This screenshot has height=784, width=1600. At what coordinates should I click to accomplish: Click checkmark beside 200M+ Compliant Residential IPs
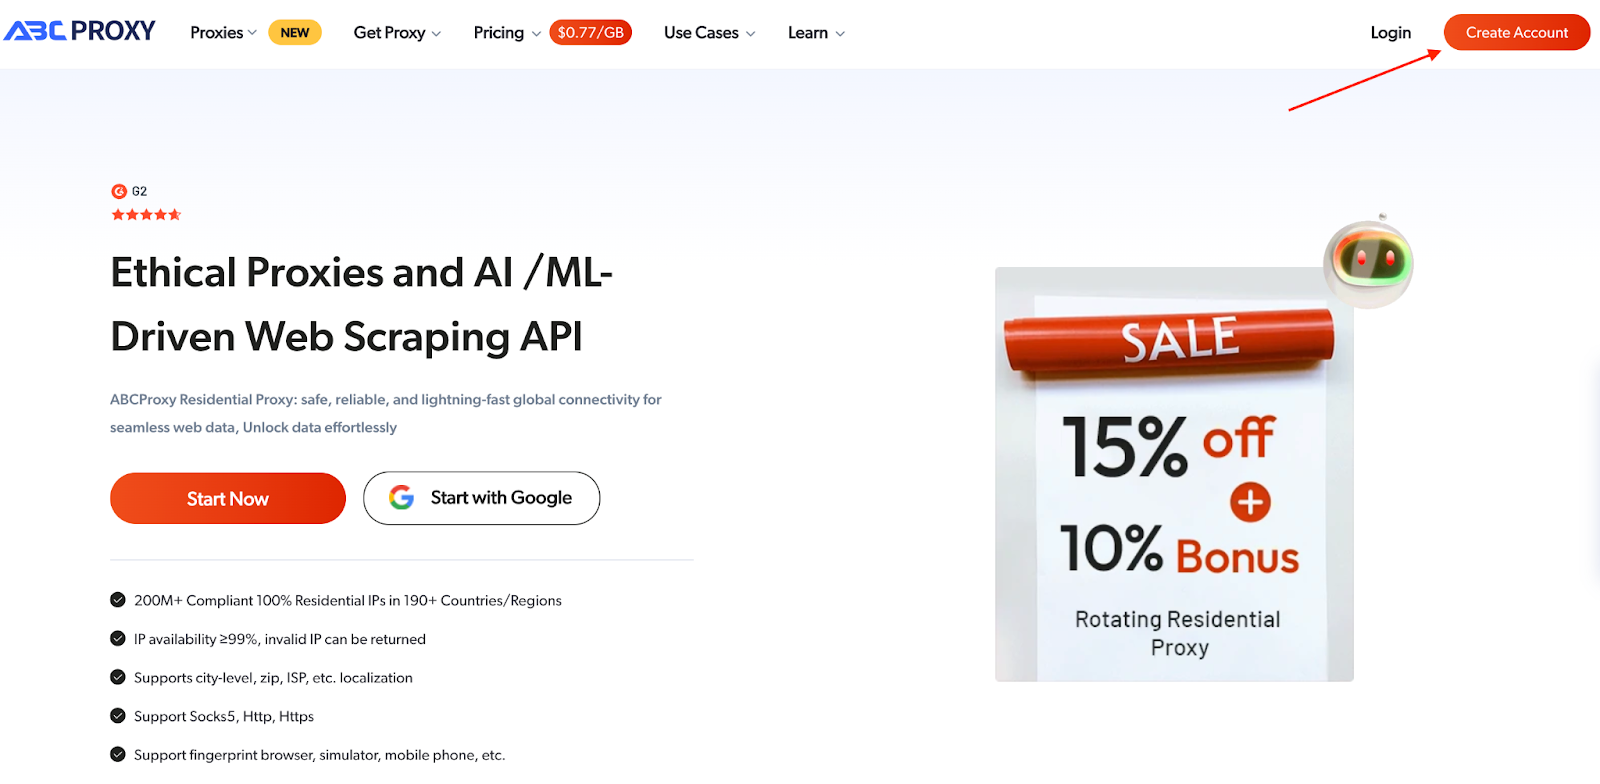point(118,600)
